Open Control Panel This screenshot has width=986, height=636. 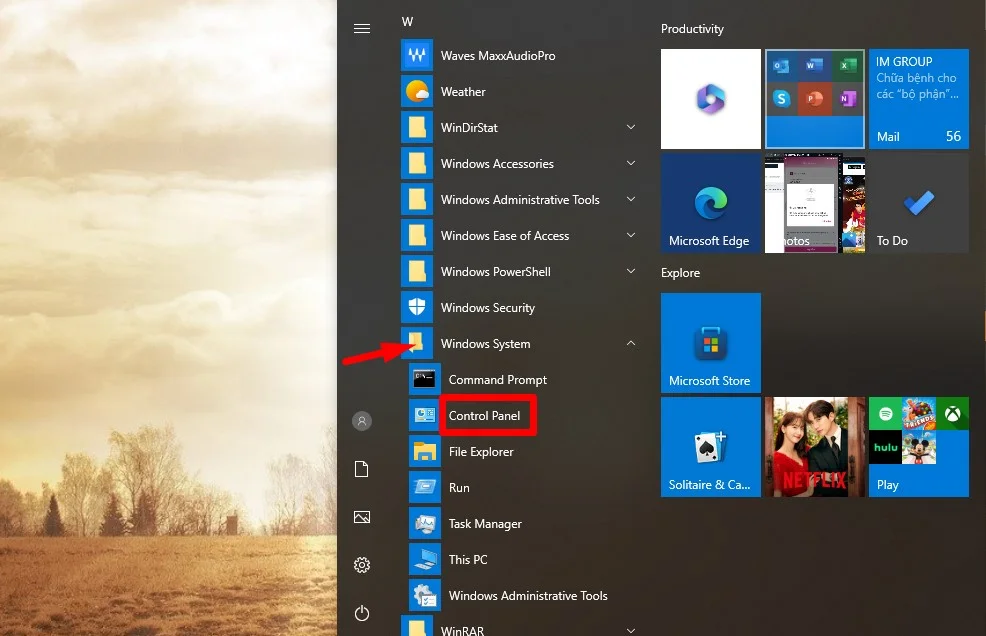487,414
